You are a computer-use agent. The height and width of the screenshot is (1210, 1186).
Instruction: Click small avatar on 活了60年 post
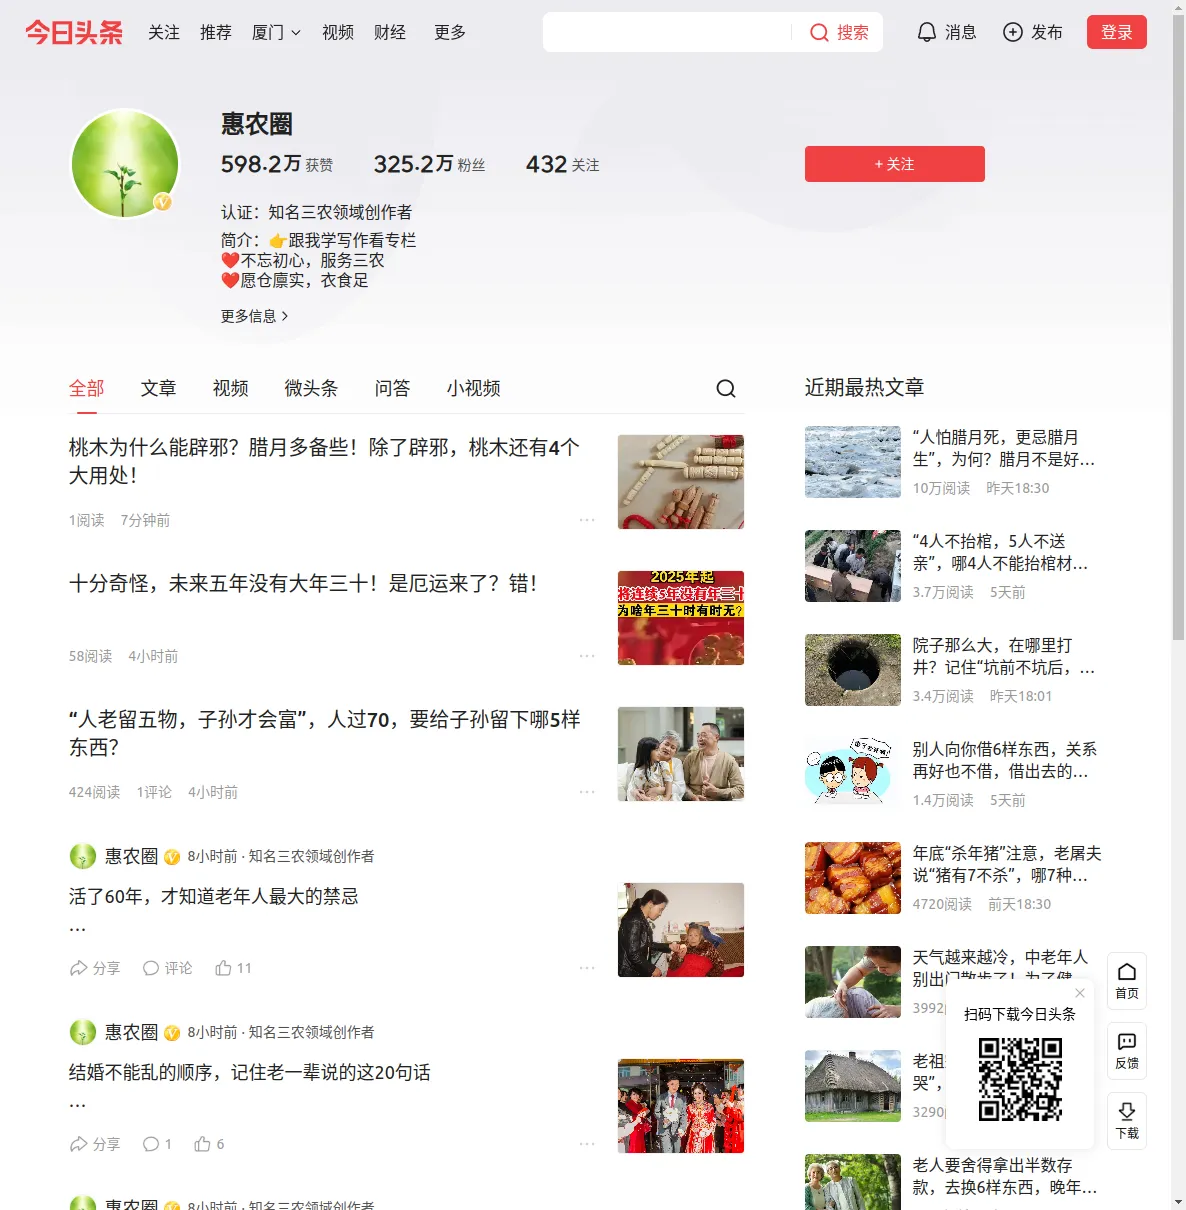tap(83, 856)
